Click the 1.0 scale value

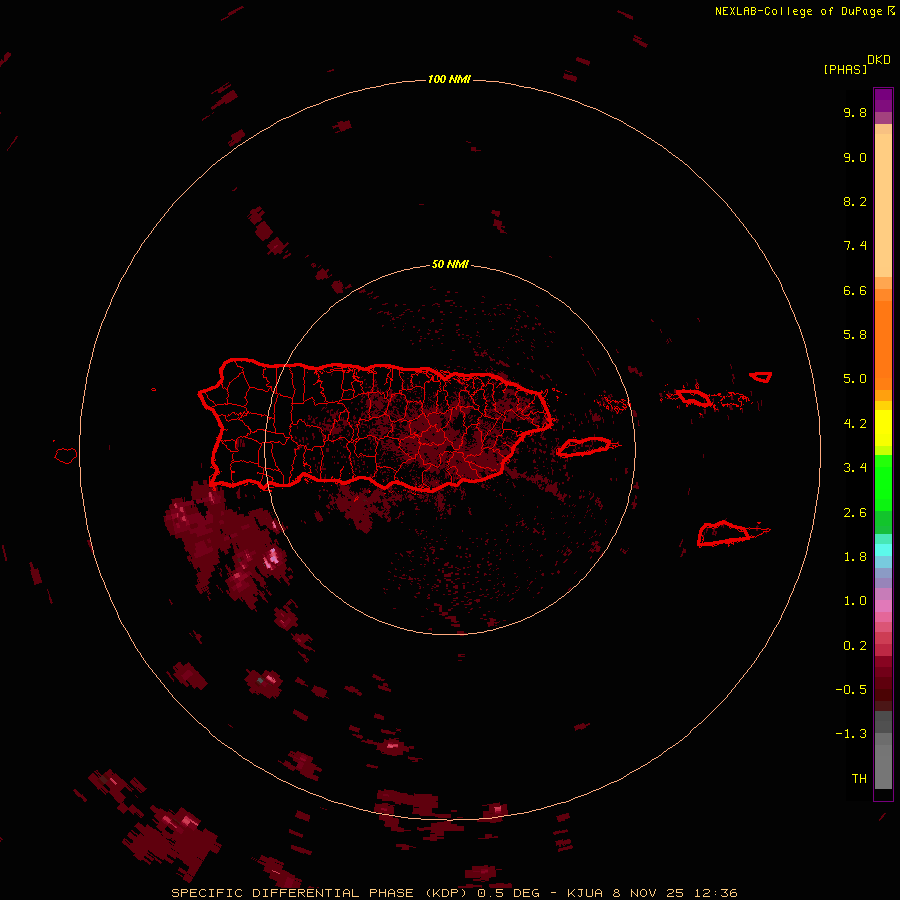855,601
